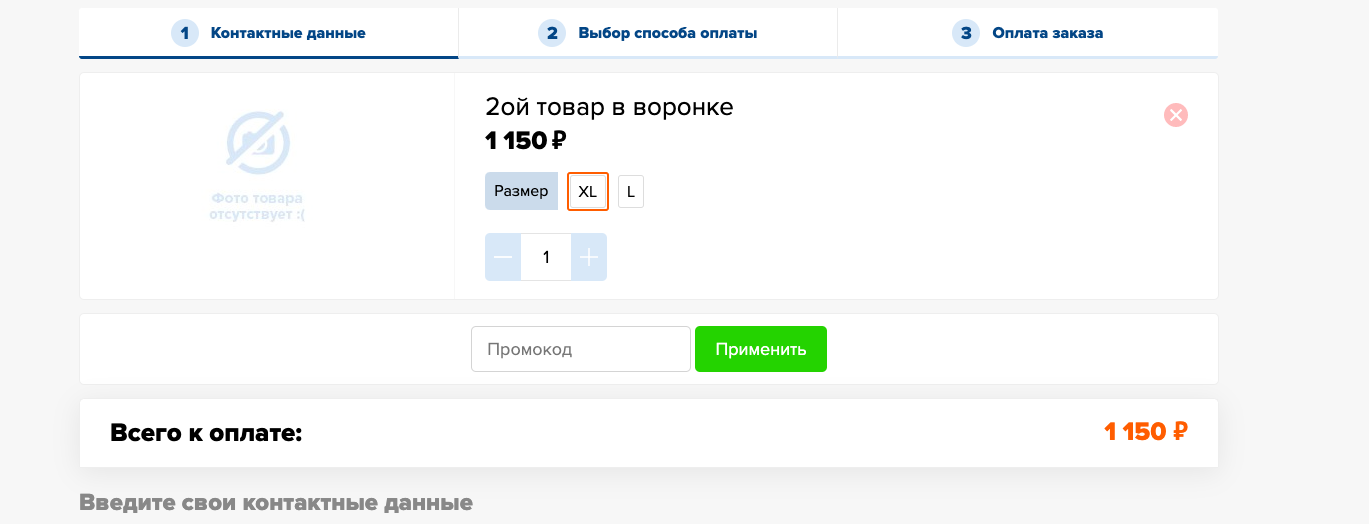This screenshot has height=524, width=1369.
Task: Click the step 2 number circle
Action: pyautogui.click(x=552, y=33)
